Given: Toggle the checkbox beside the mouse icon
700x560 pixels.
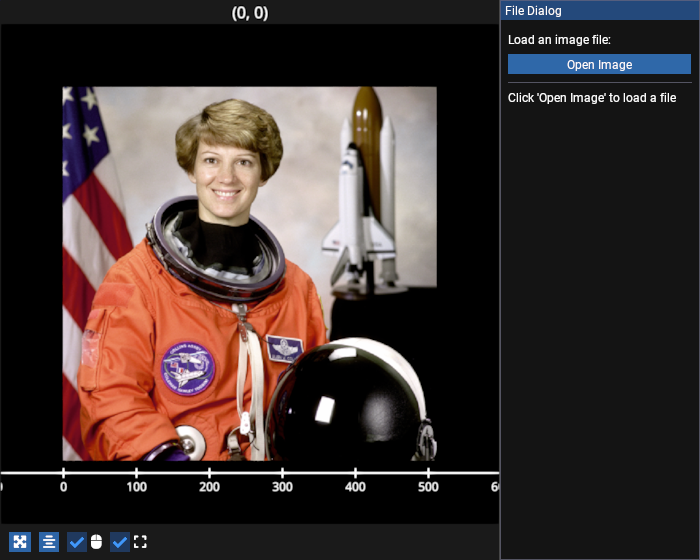Looking at the screenshot, I should 77,542.
